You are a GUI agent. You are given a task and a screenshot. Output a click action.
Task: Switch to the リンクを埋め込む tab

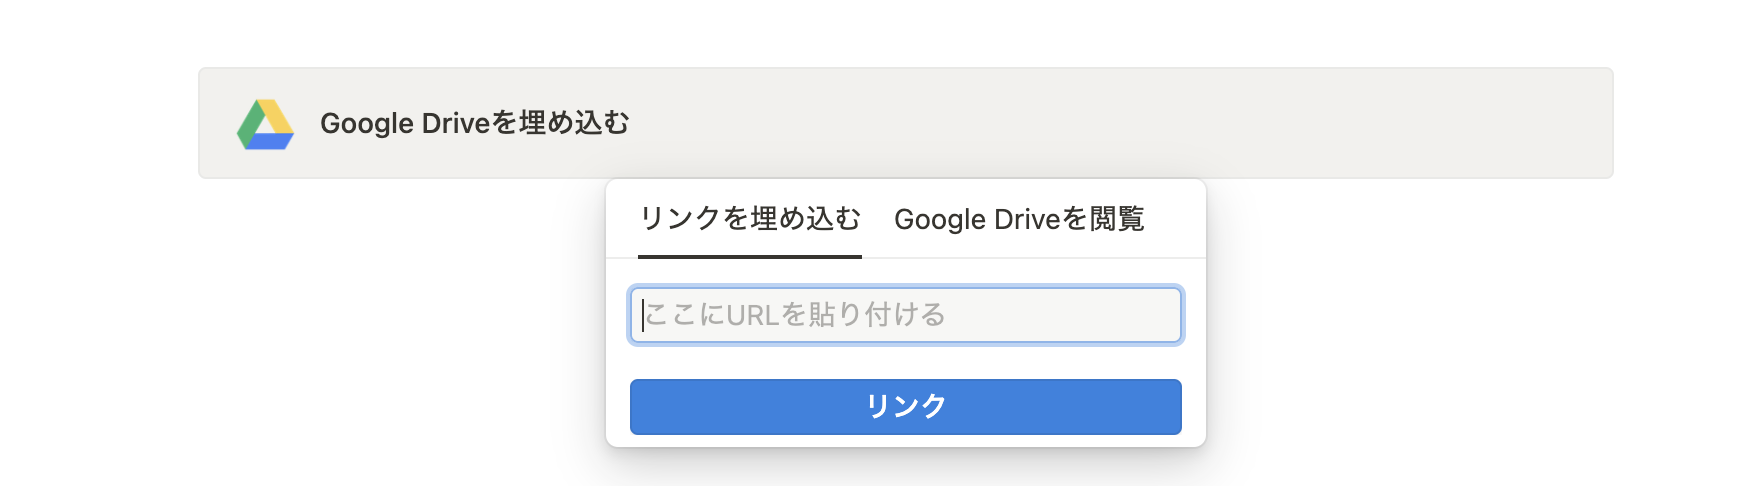[x=750, y=219]
